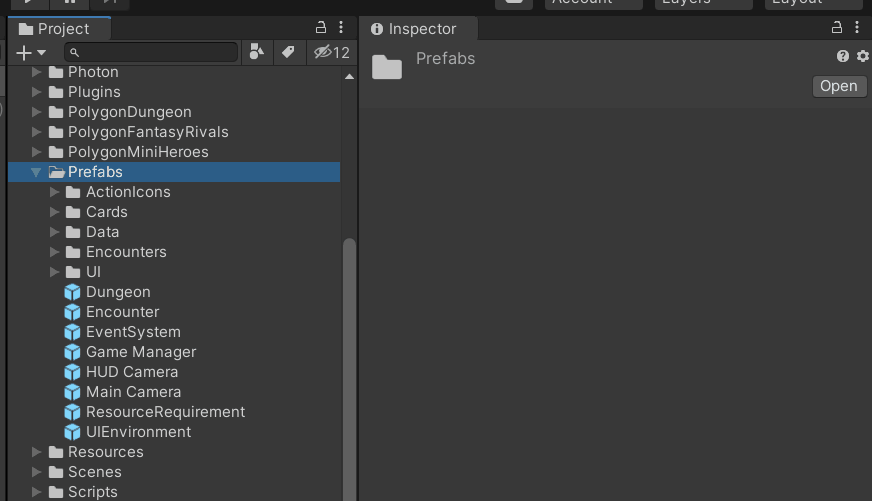This screenshot has width=872, height=501.
Task: Toggle the Project panel lock icon
Action: pyautogui.click(x=321, y=27)
